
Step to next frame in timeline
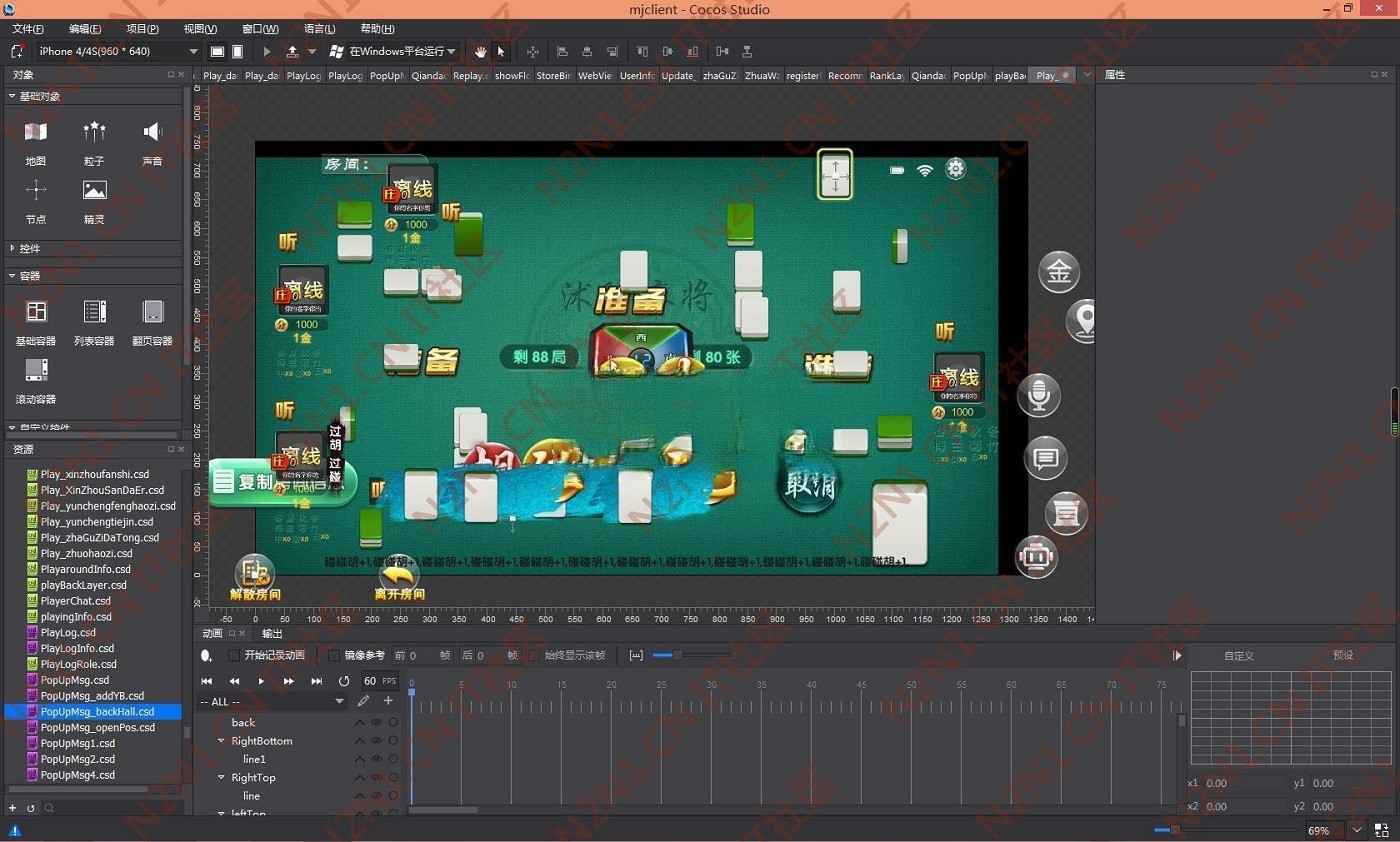point(289,681)
